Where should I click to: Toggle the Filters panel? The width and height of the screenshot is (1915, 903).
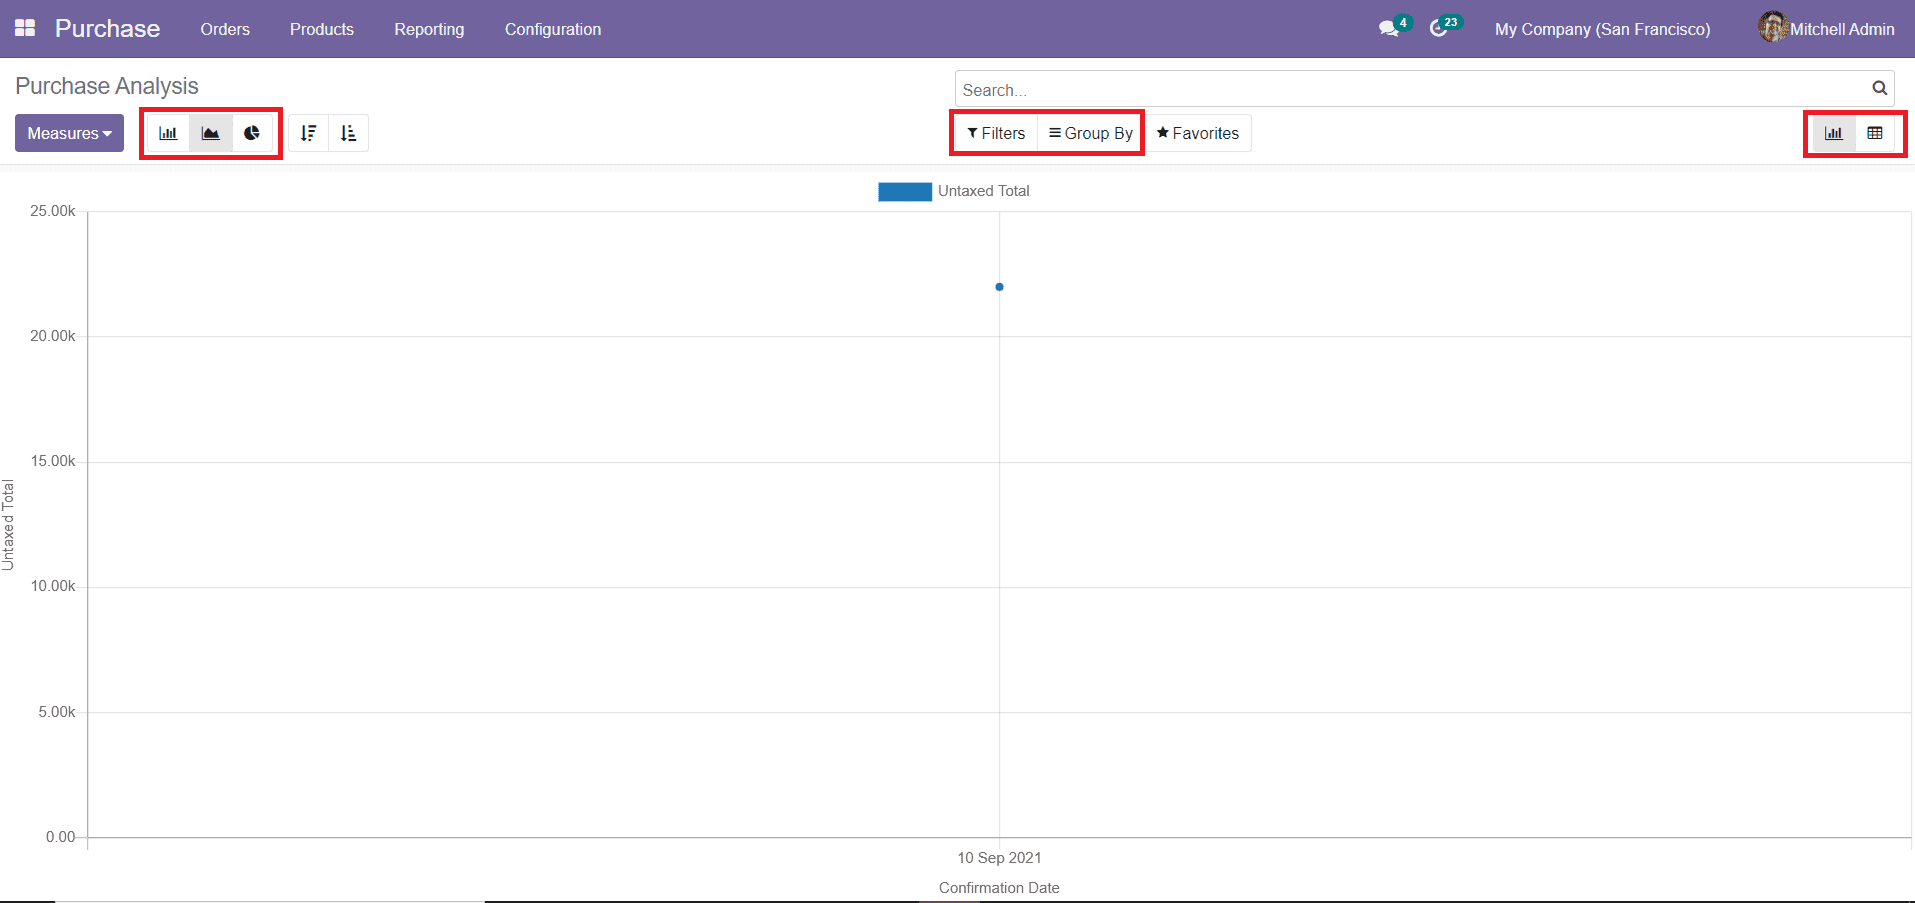pyautogui.click(x=995, y=132)
